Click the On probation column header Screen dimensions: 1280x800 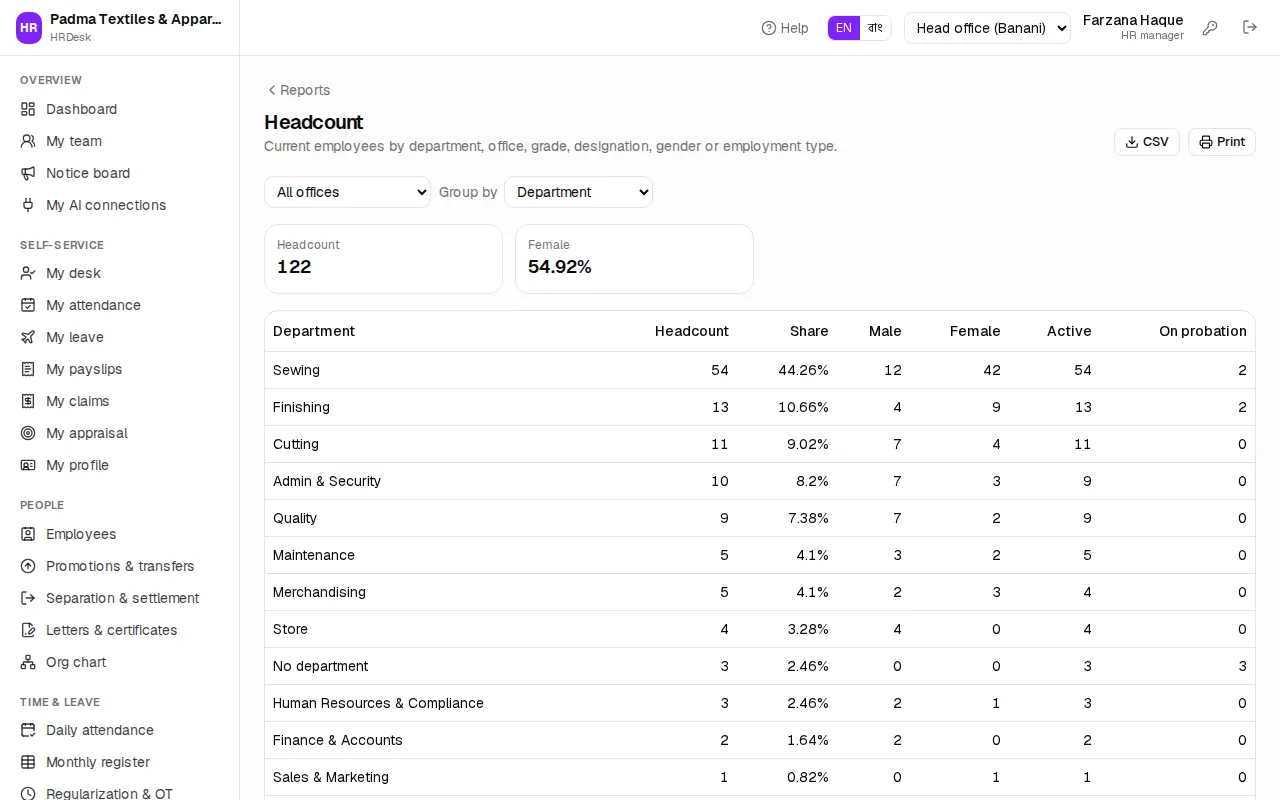point(1203,331)
